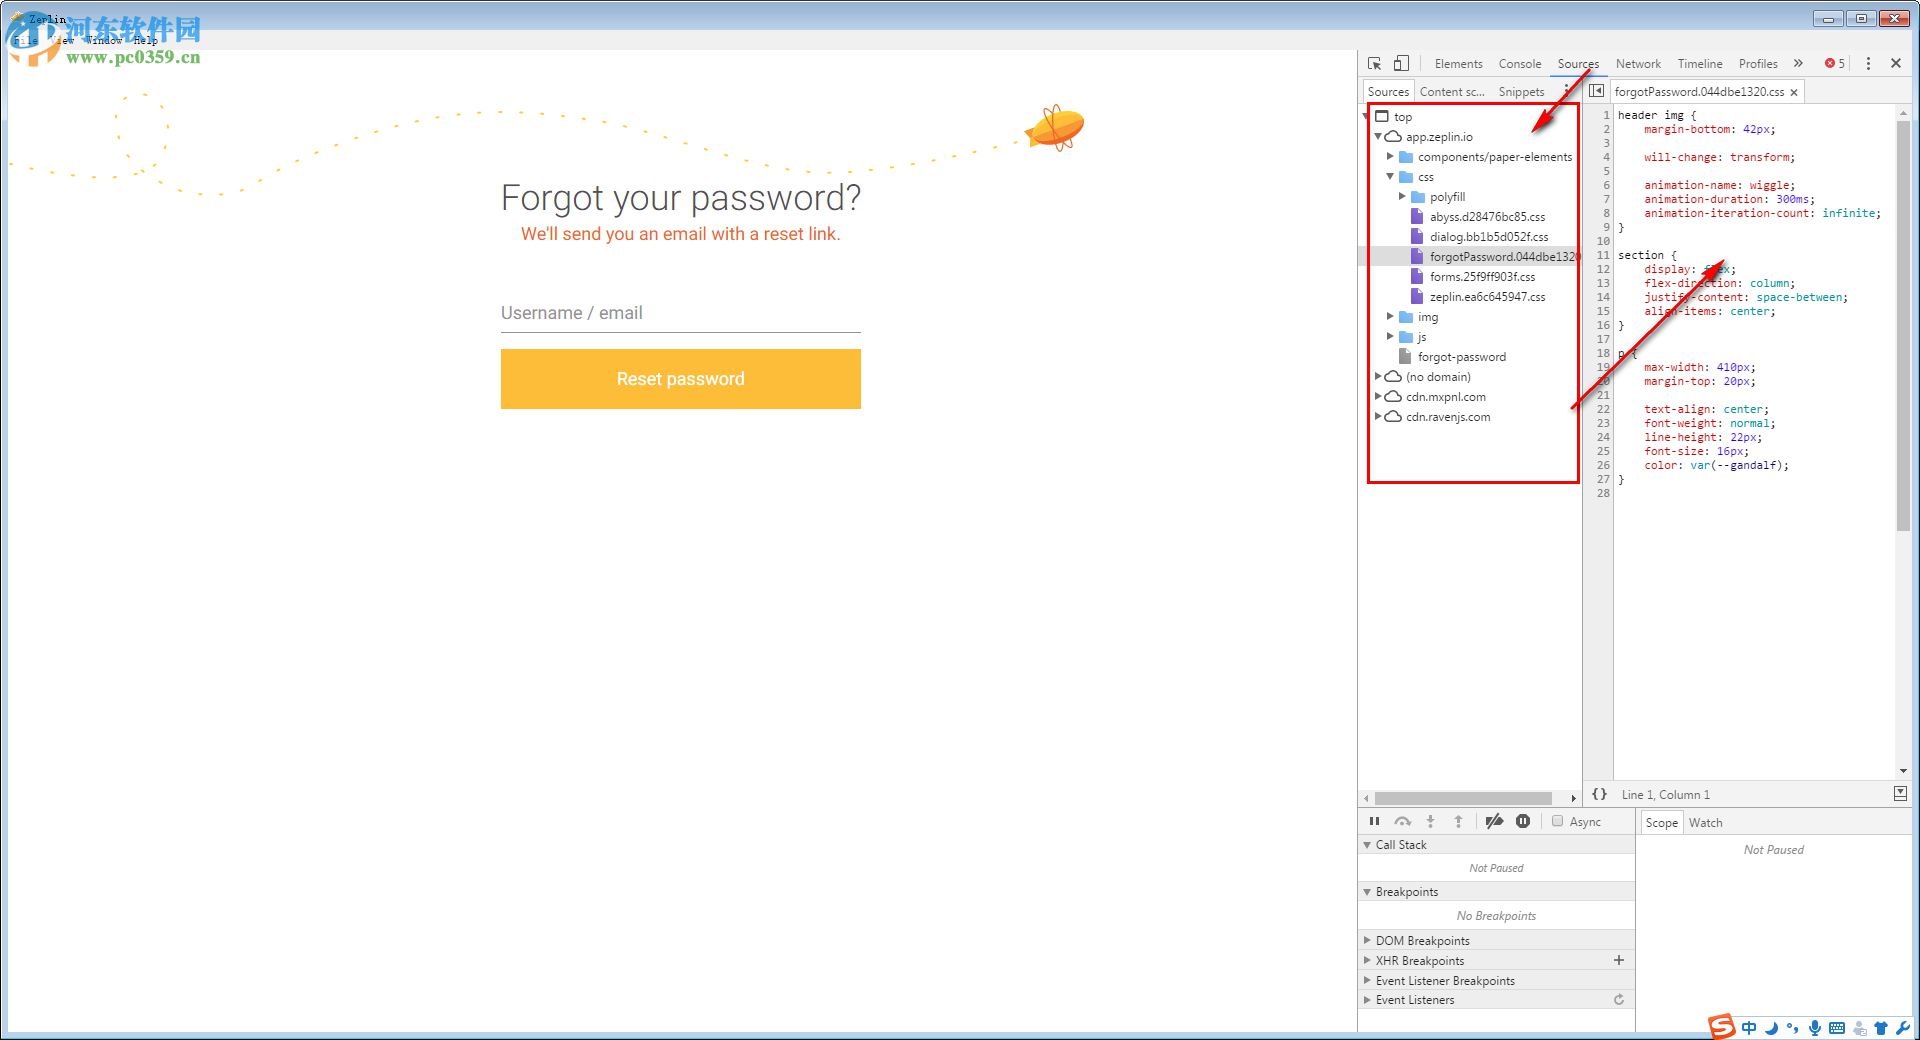Screen dimensions: 1920x1040
Task: Toggle pause on exceptions
Action: pos(1523,822)
